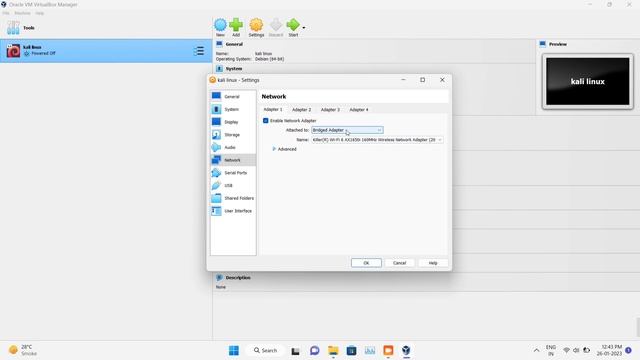Open the adapter Name dropdown
The height and width of the screenshot is (360, 640).
pyautogui.click(x=377, y=140)
